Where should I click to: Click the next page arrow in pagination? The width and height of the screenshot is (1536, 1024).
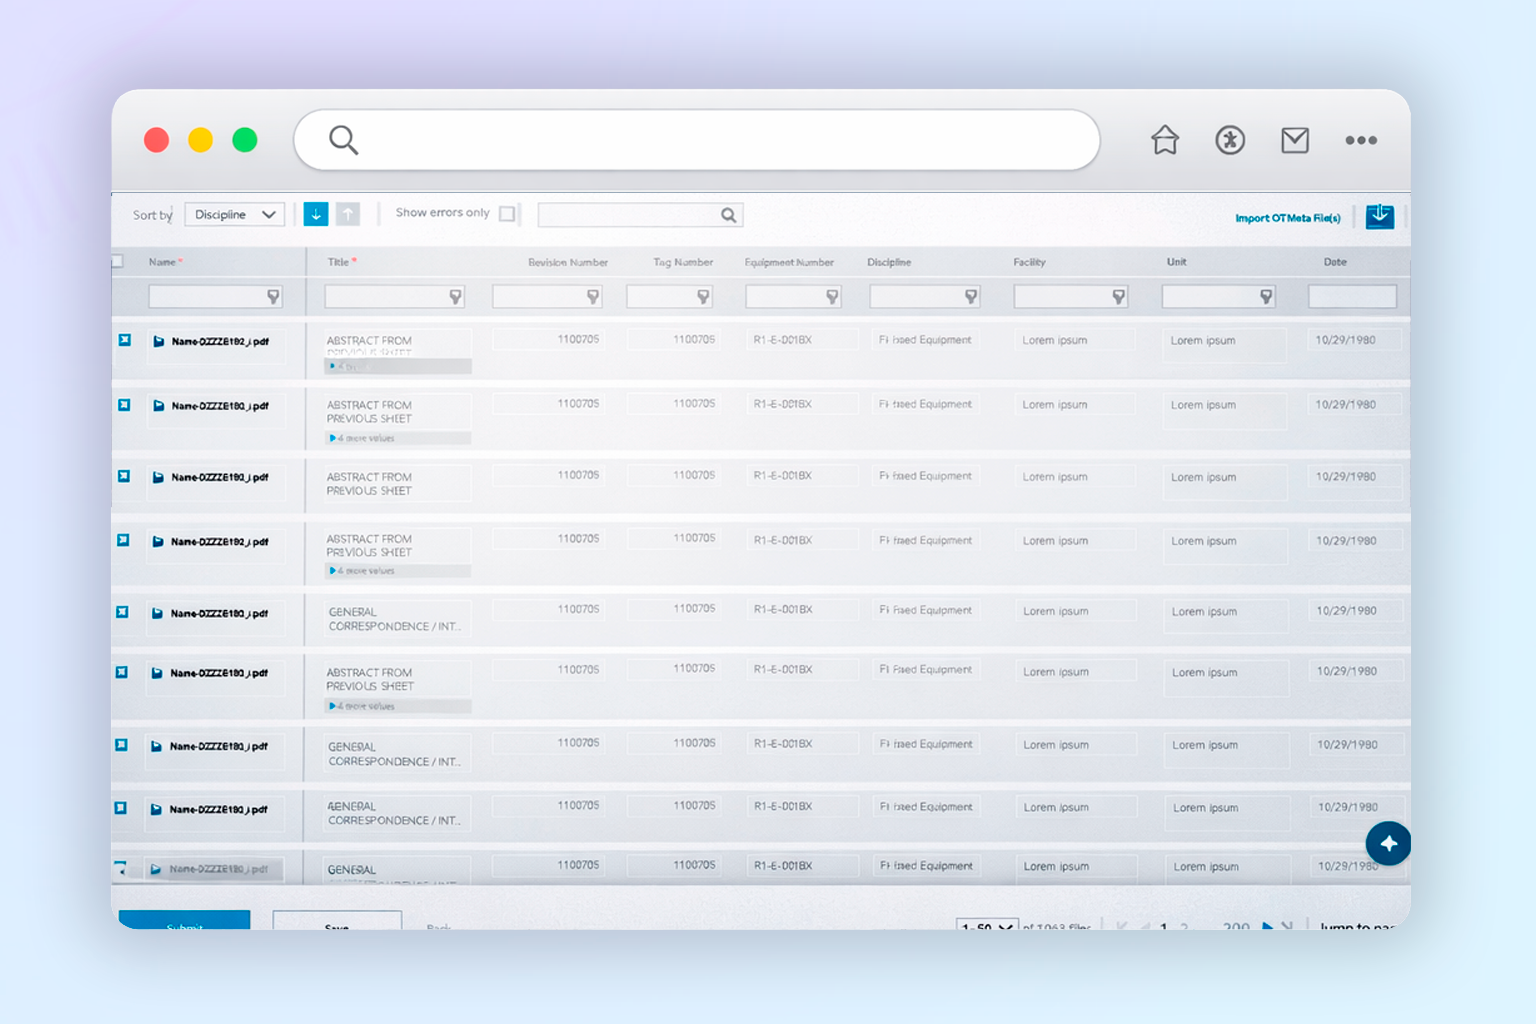1268,927
